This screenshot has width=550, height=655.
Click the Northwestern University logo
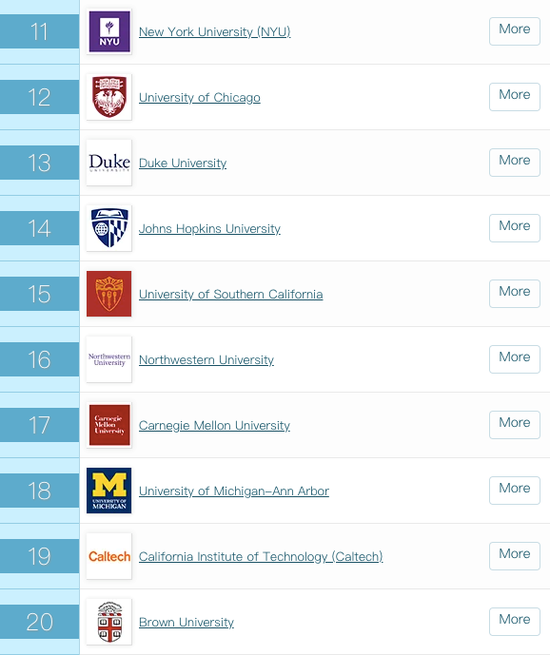pyautogui.click(x=109, y=359)
